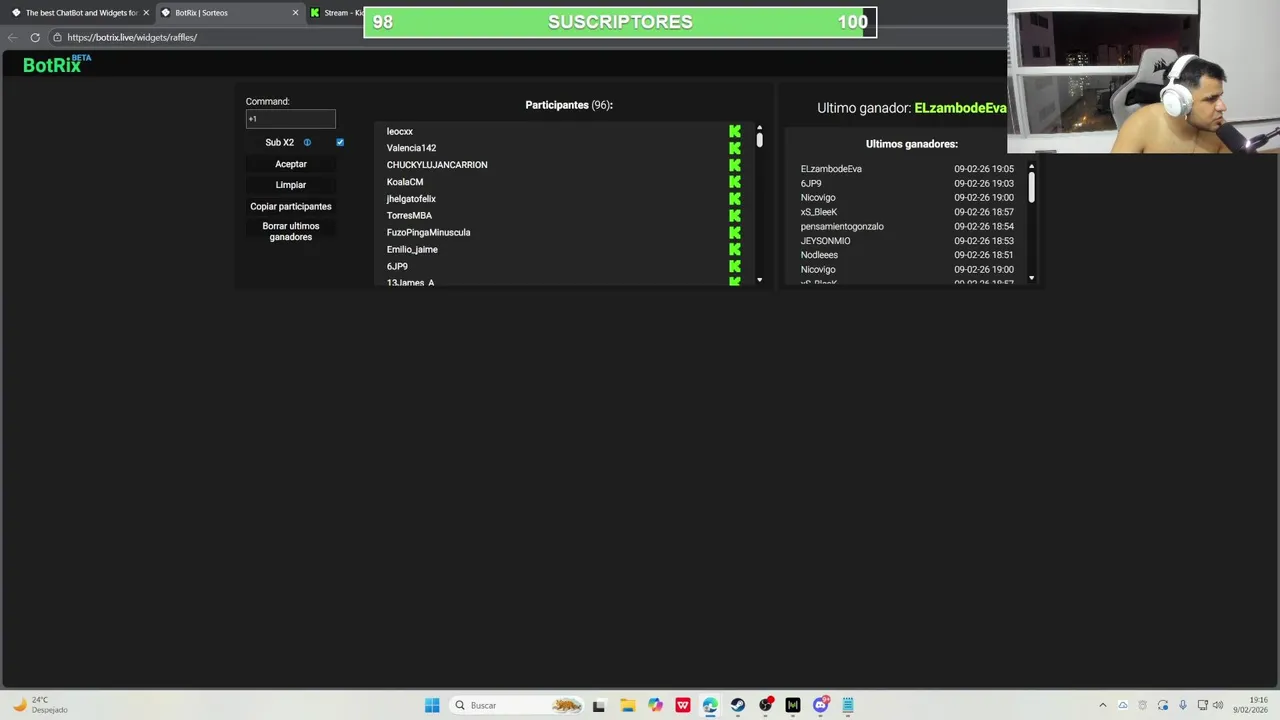Open the Windows Start menu
This screenshot has height=720, width=1280.
pos(432,705)
